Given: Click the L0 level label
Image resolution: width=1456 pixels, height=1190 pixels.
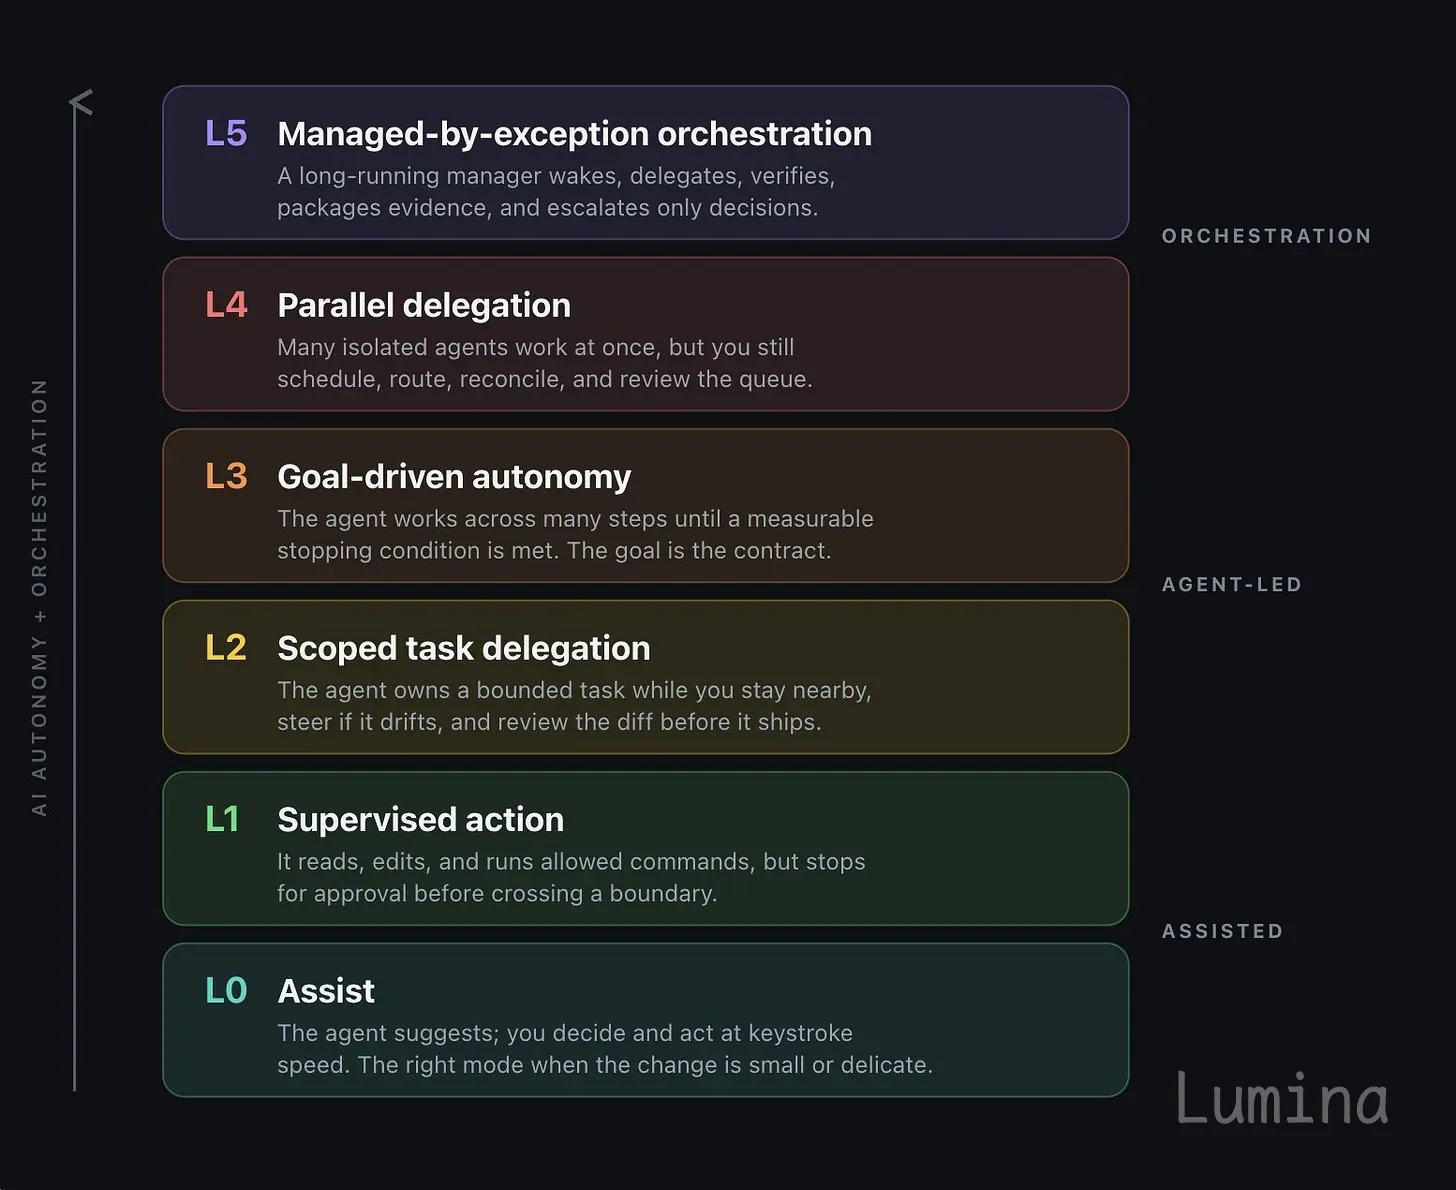Looking at the screenshot, I should click(x=226, y=991).
